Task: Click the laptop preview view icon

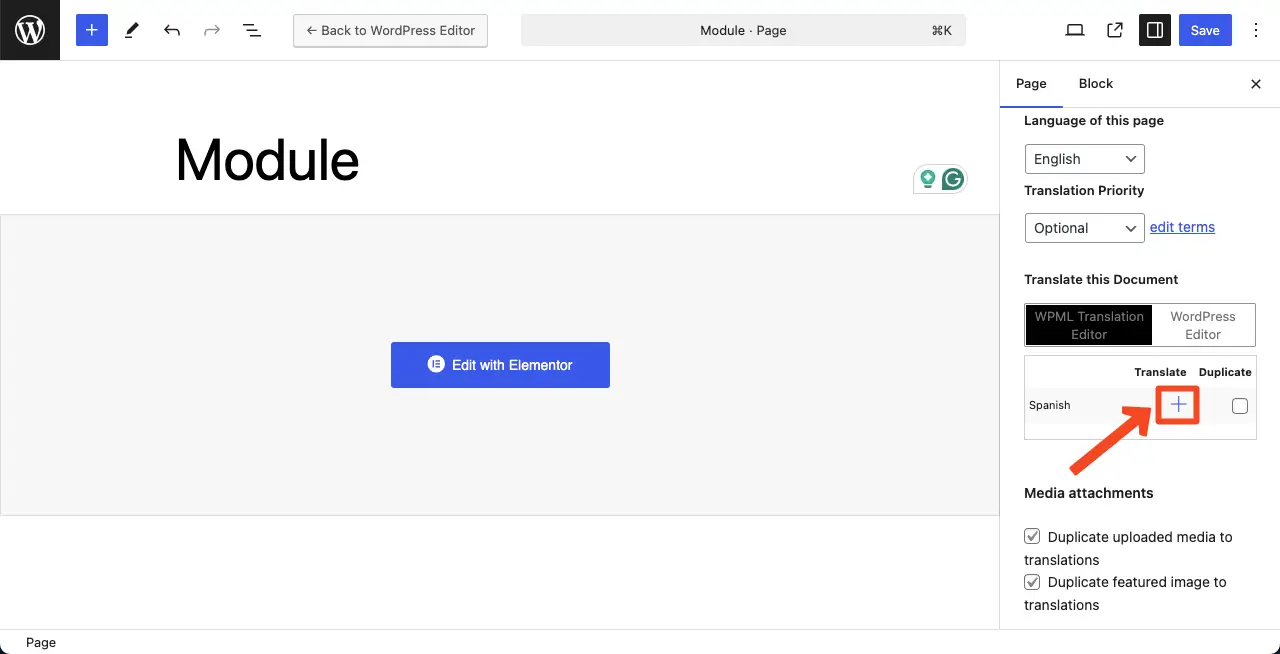Action: [1075, 30]
